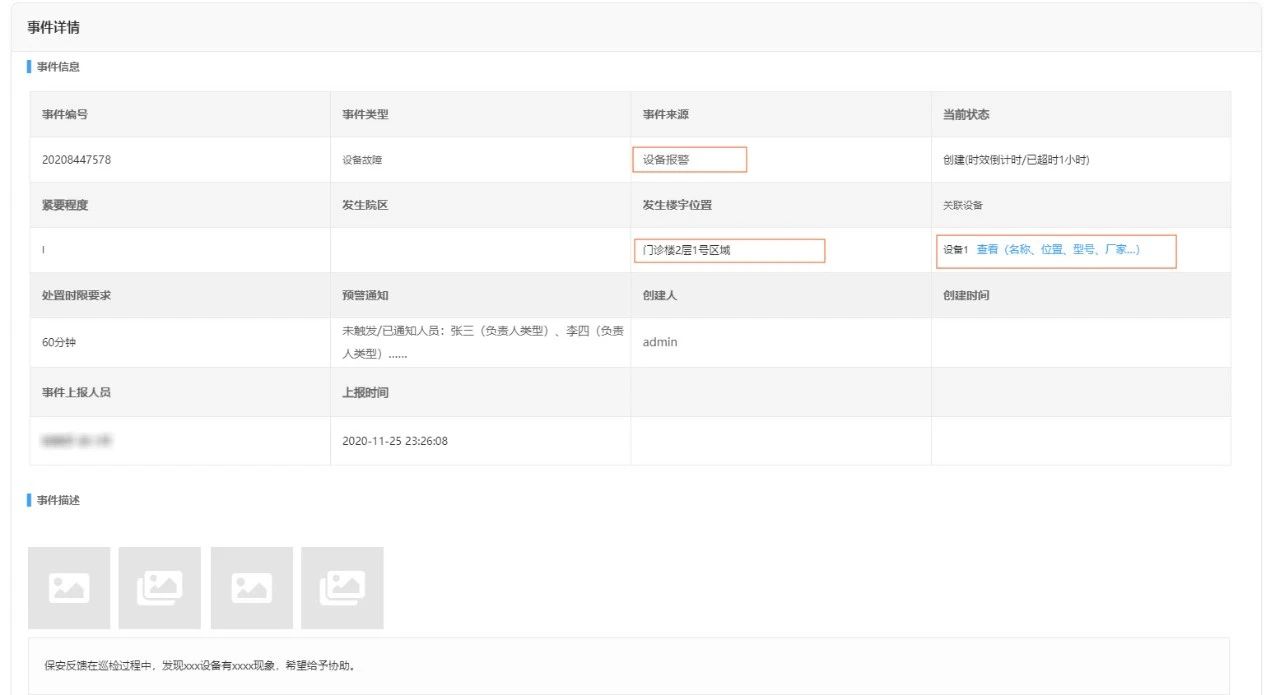Click the fourth gallery placeholder thumbnail

point(342,588)
